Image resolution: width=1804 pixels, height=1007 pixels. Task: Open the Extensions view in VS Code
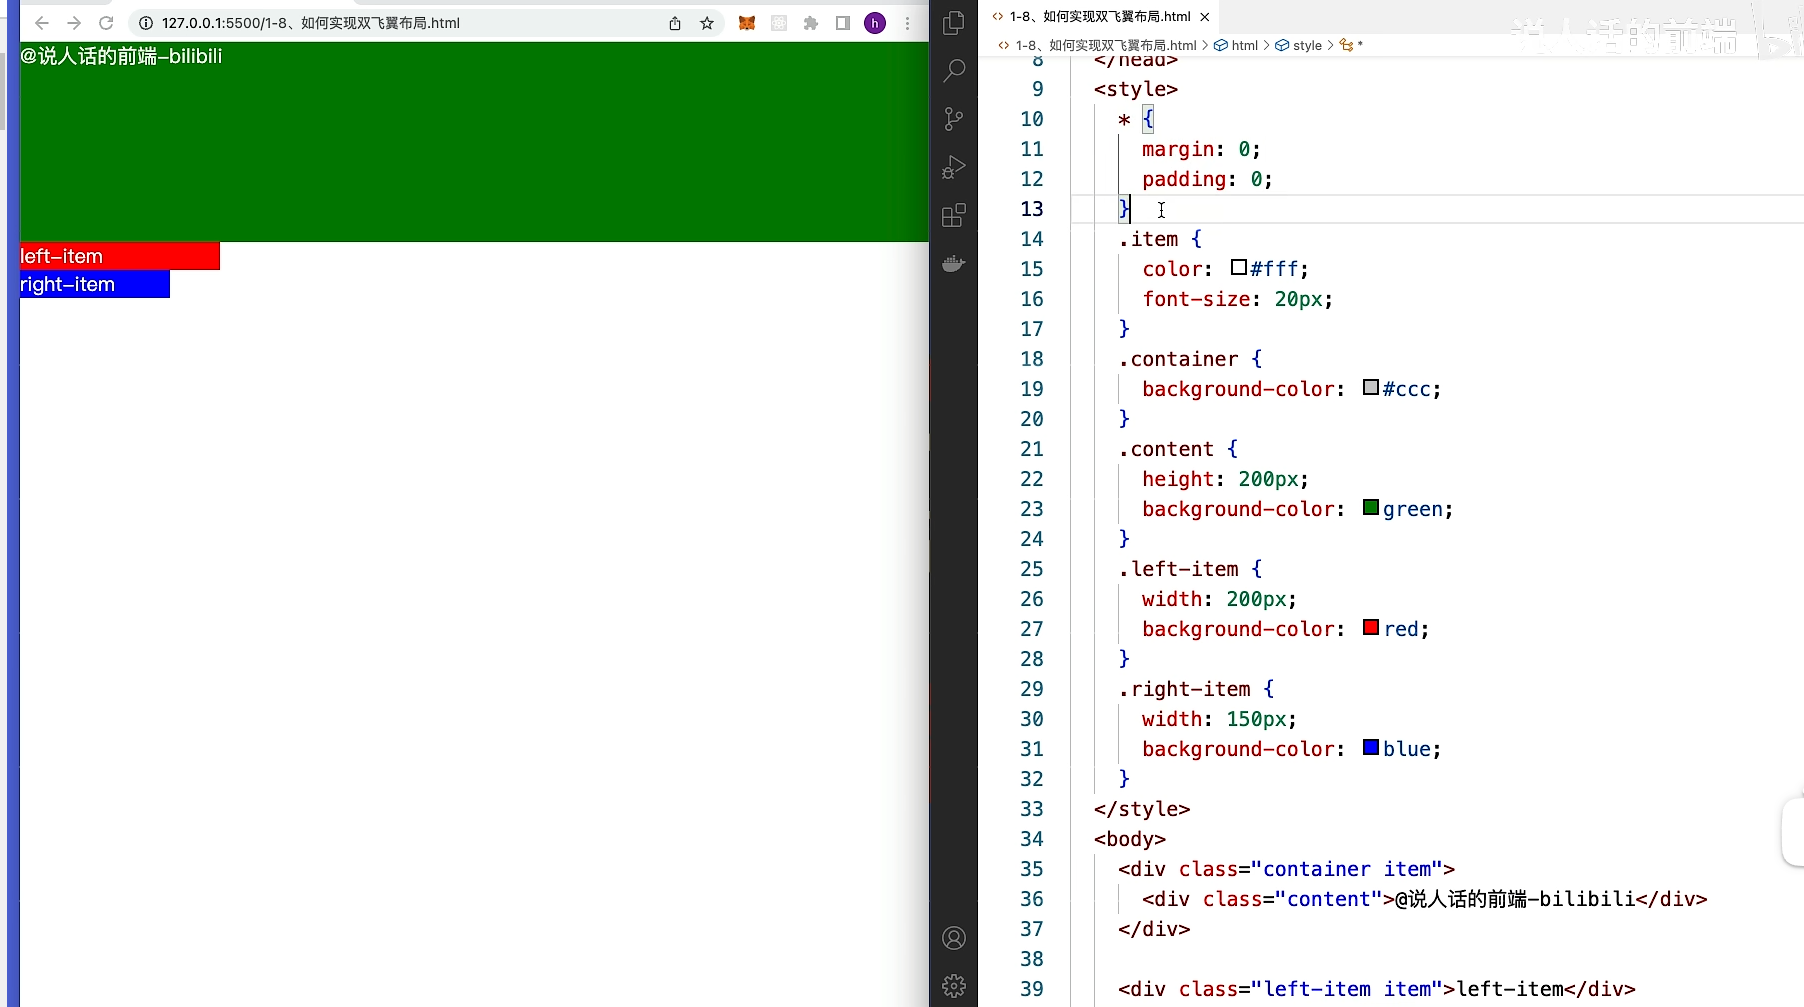pyautogui.click(x=954, y=215)
